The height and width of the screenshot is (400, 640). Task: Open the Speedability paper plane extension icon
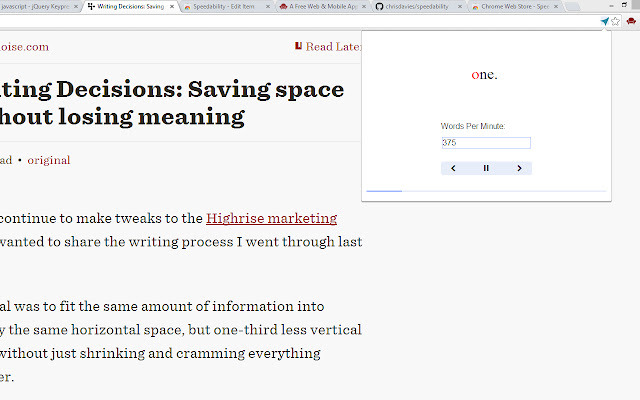coord(605,21)
